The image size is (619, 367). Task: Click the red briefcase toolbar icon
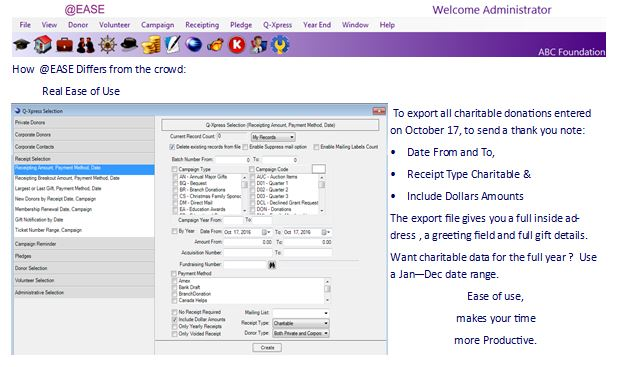pos(64,45)
